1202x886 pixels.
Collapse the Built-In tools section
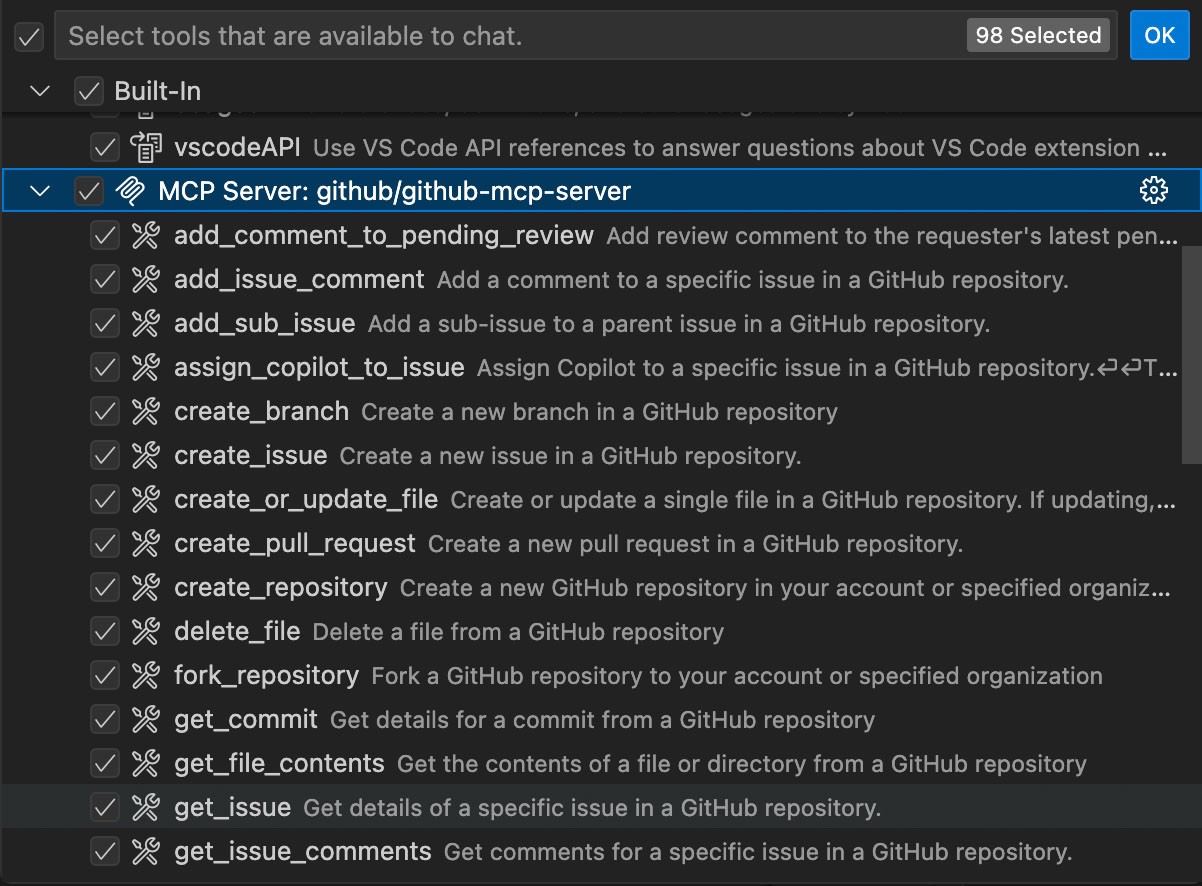40,91
